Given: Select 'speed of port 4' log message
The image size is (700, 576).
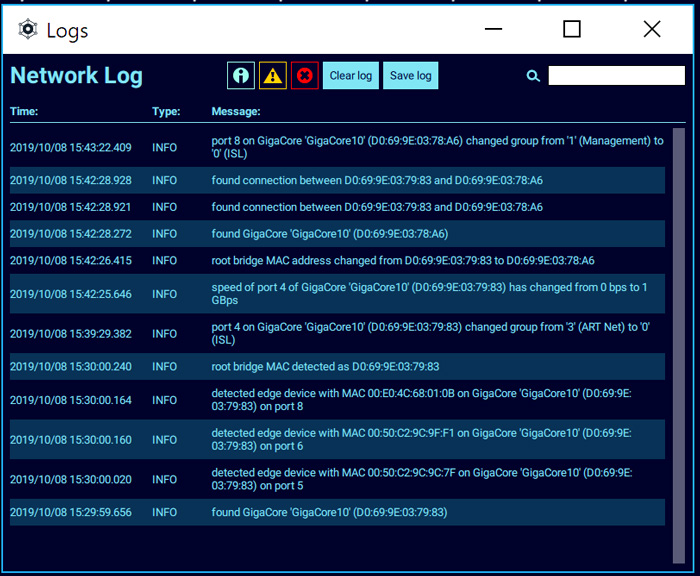Looking at the screenshot, I should pos(429,294).
